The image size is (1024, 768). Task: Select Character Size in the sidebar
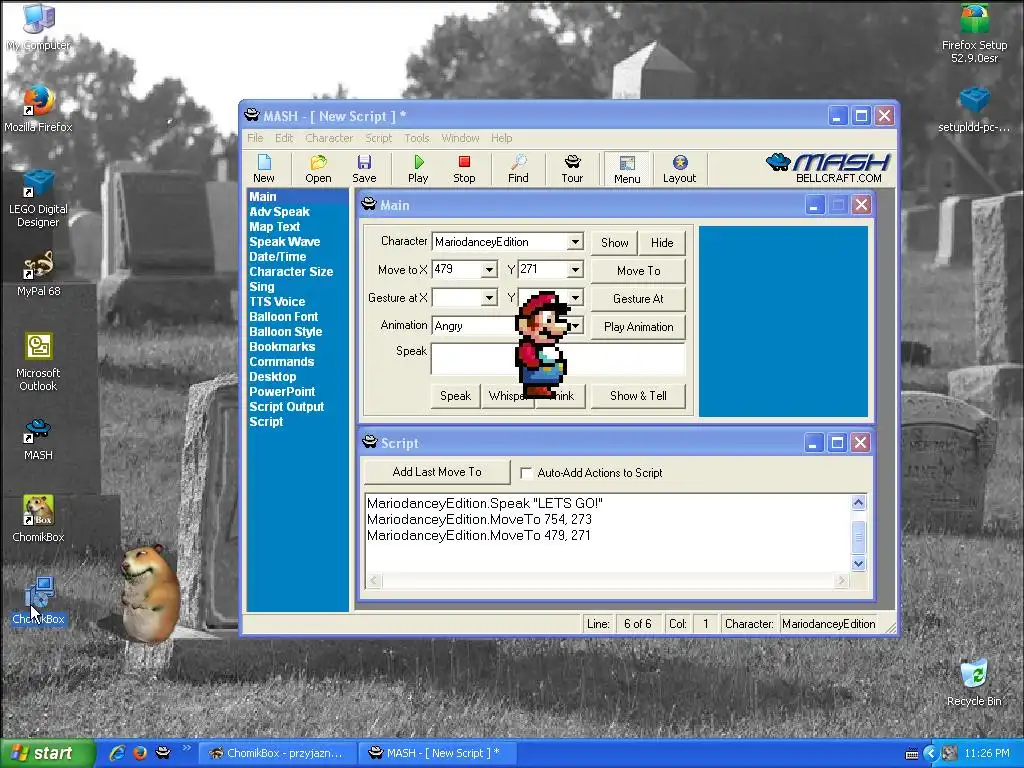(291, 272)
